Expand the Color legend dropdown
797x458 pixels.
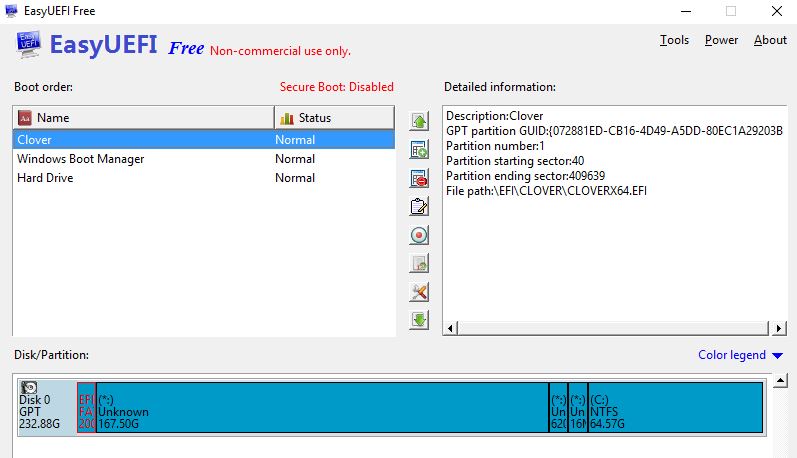(740, 355)
